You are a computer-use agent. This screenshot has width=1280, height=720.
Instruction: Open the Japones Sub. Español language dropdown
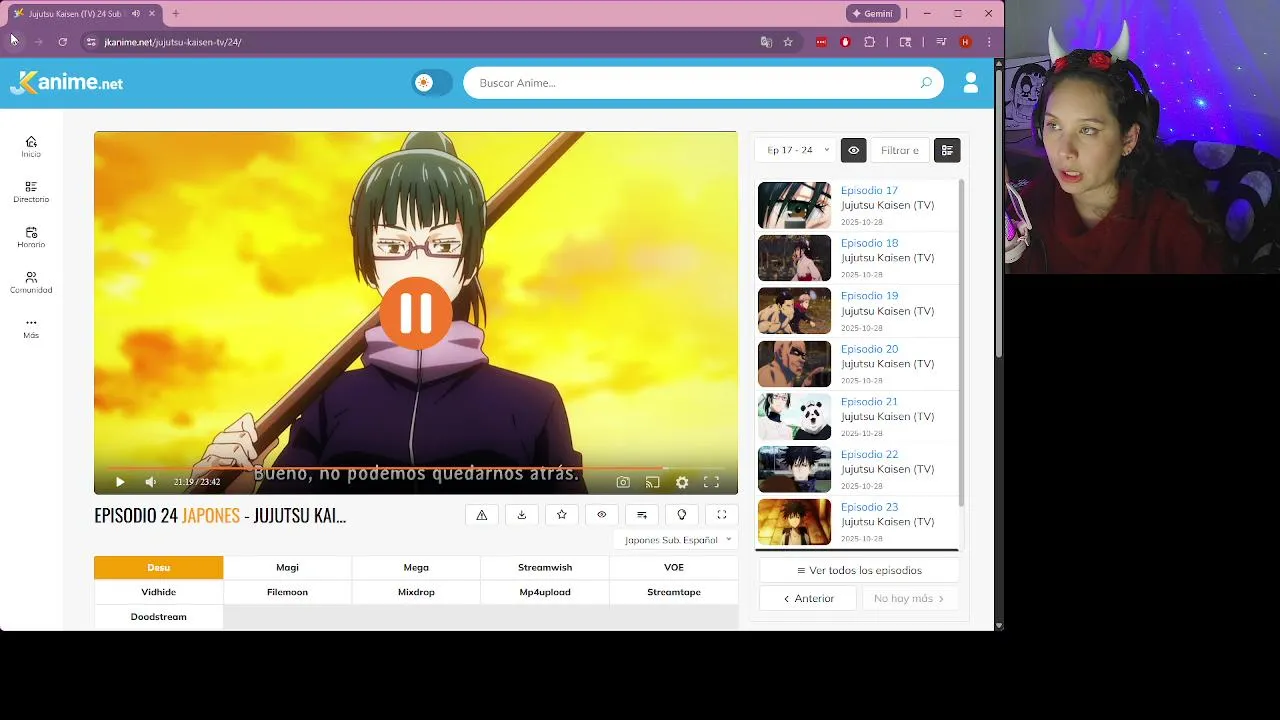click(676, 540)
